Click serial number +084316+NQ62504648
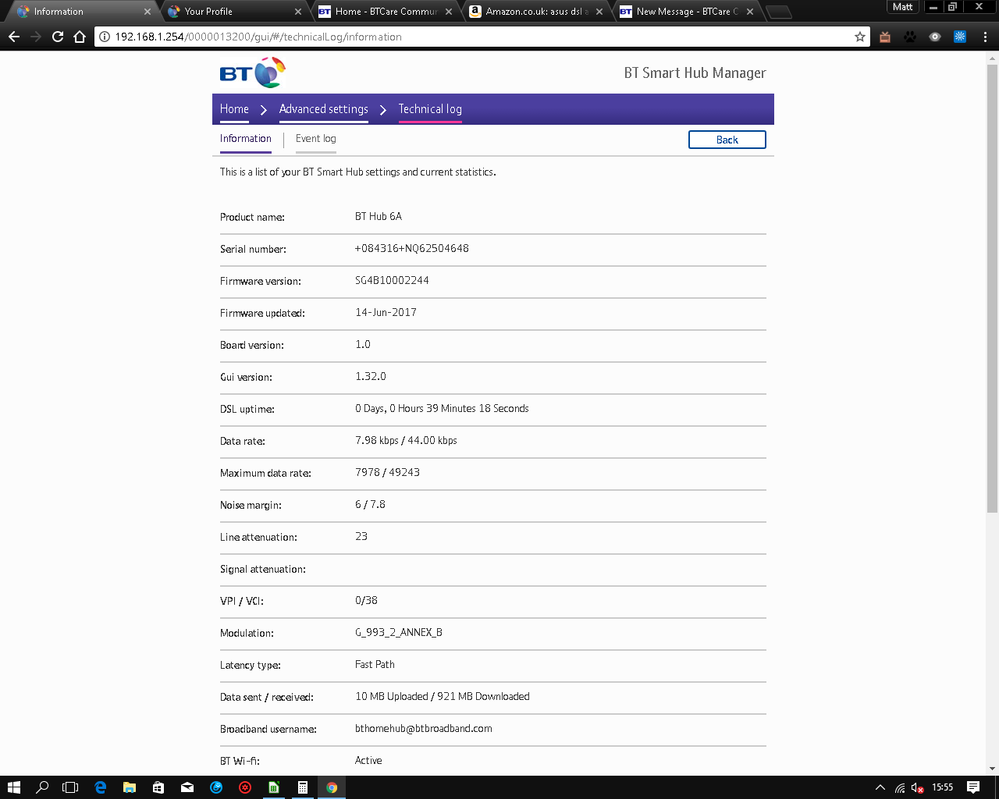Screen dimensions: 999x799 pyautogui.click(x=412, y=248)
